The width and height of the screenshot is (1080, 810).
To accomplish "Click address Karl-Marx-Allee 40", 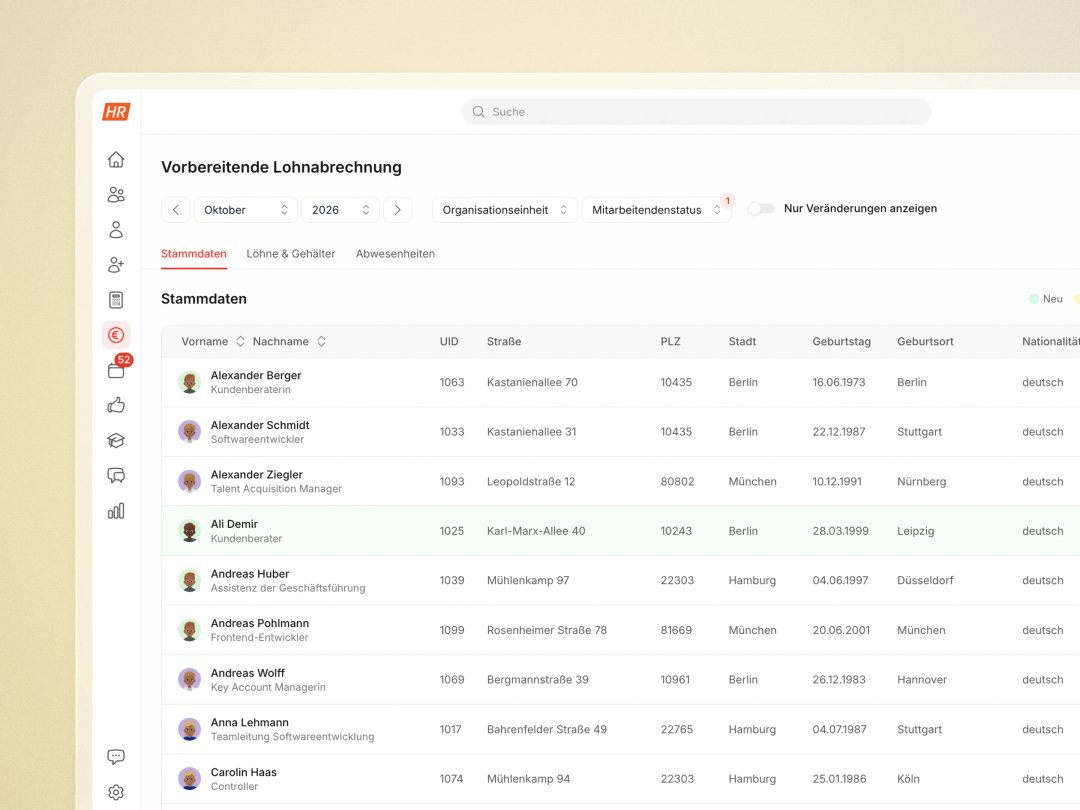I will [536, 530].
